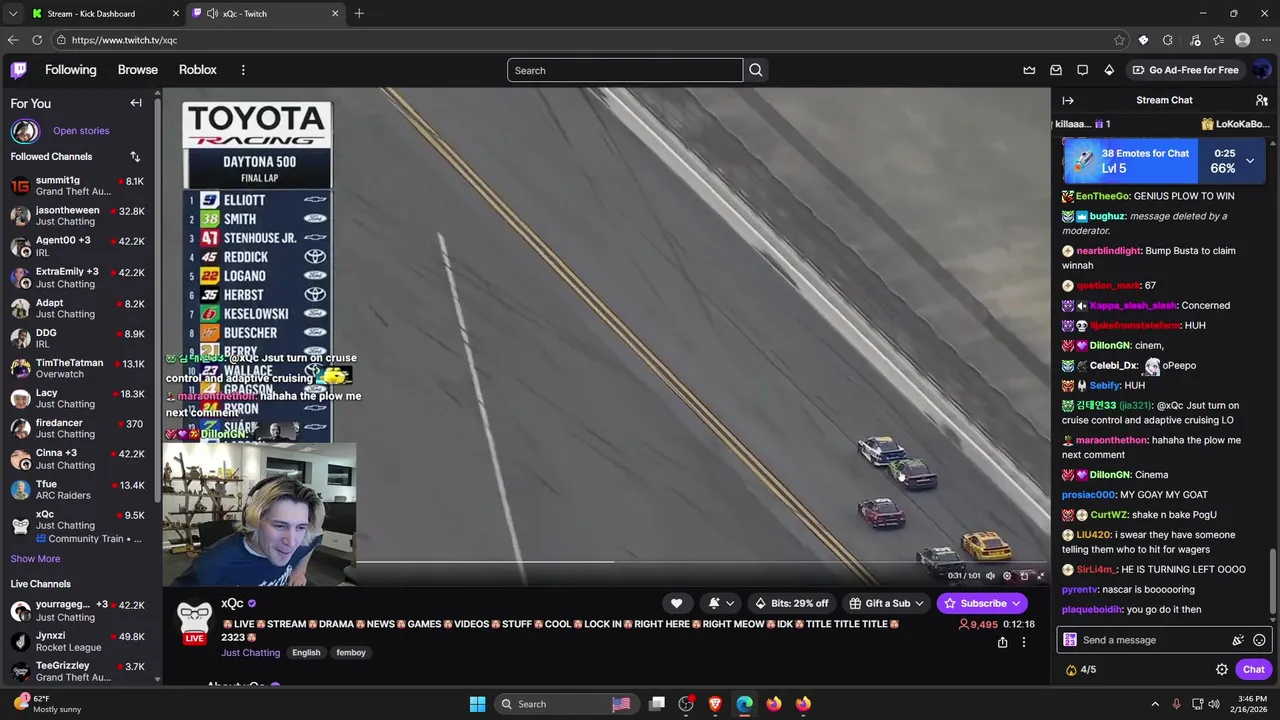Open chat settings gear icon
This screenshot has height=720, width=1280.
click(x=1222, y=669)
